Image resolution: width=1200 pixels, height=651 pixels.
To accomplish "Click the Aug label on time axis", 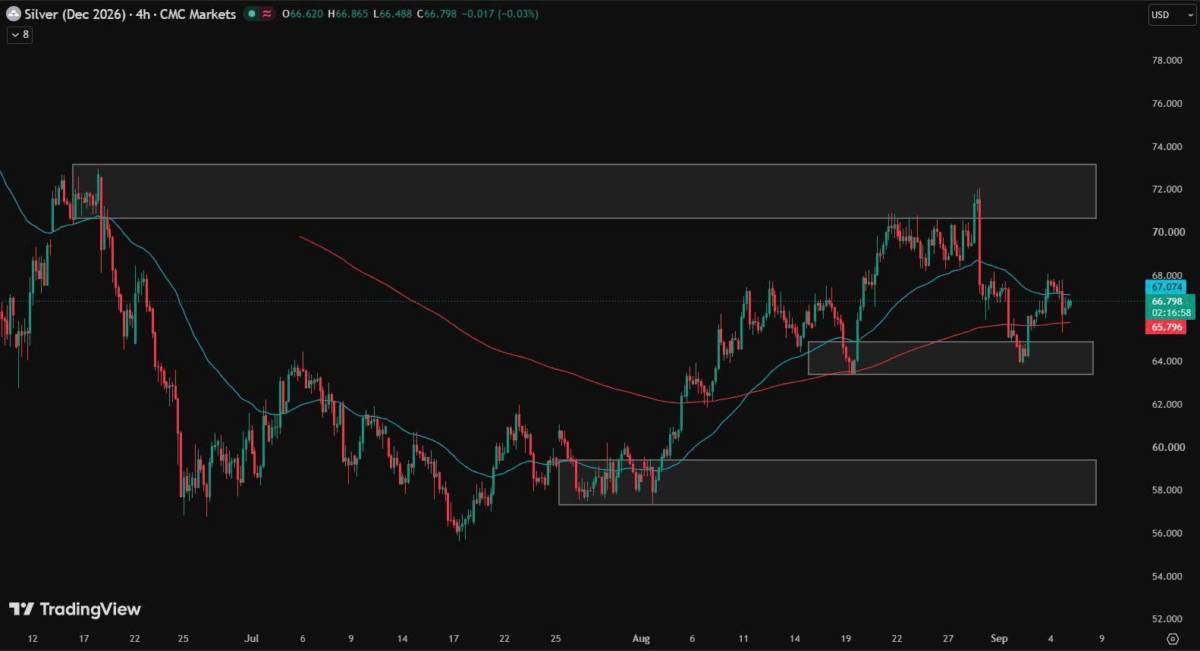I will coord(642,637).
